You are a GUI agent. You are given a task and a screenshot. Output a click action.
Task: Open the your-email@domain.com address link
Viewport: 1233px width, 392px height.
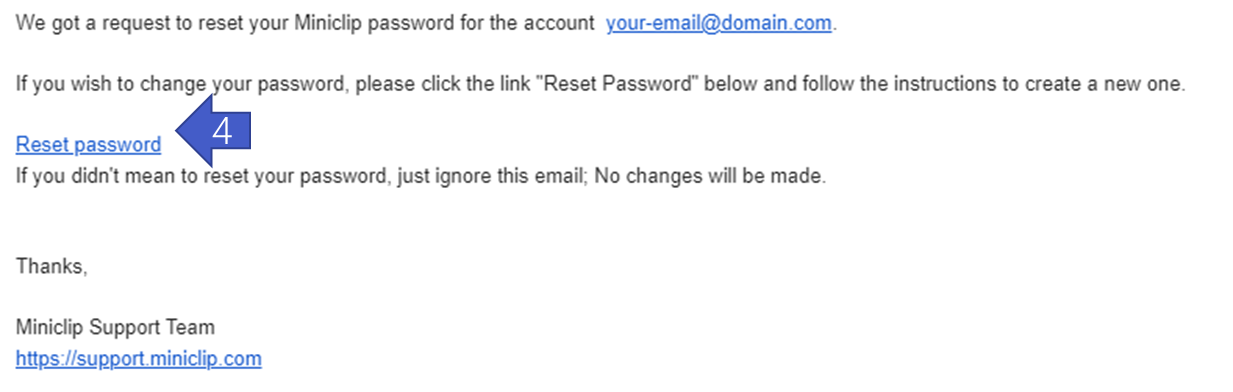[x=718, y=24]
